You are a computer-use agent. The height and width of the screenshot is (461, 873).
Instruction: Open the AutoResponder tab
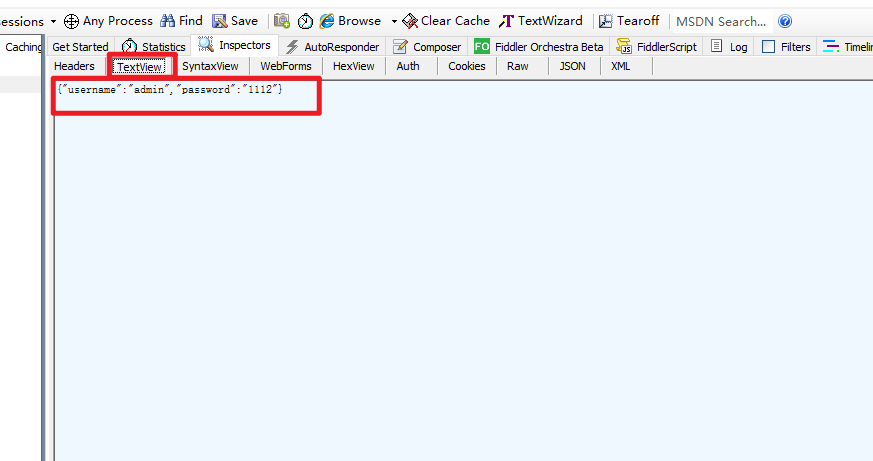pyautogui.click(x=332, y=47)
